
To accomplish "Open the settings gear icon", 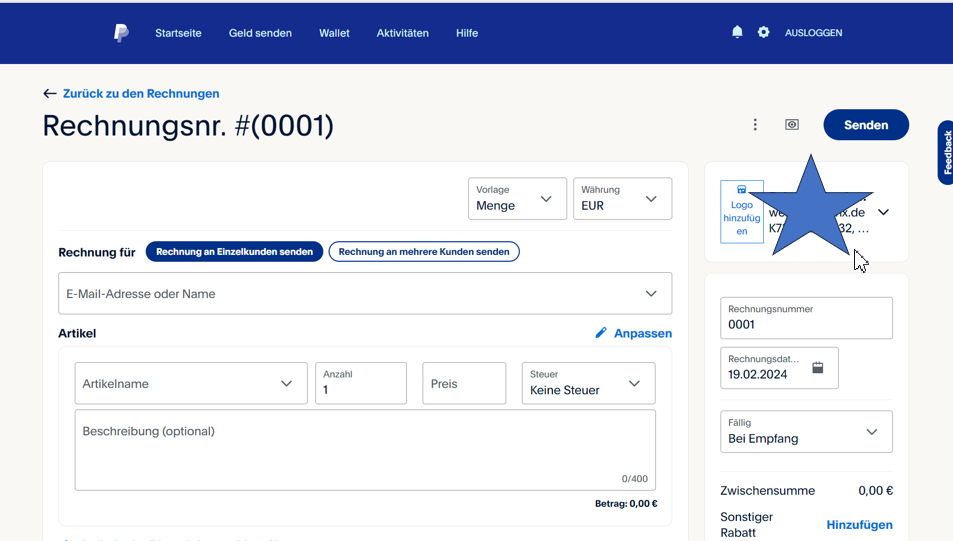I will (x=763, y=32).
